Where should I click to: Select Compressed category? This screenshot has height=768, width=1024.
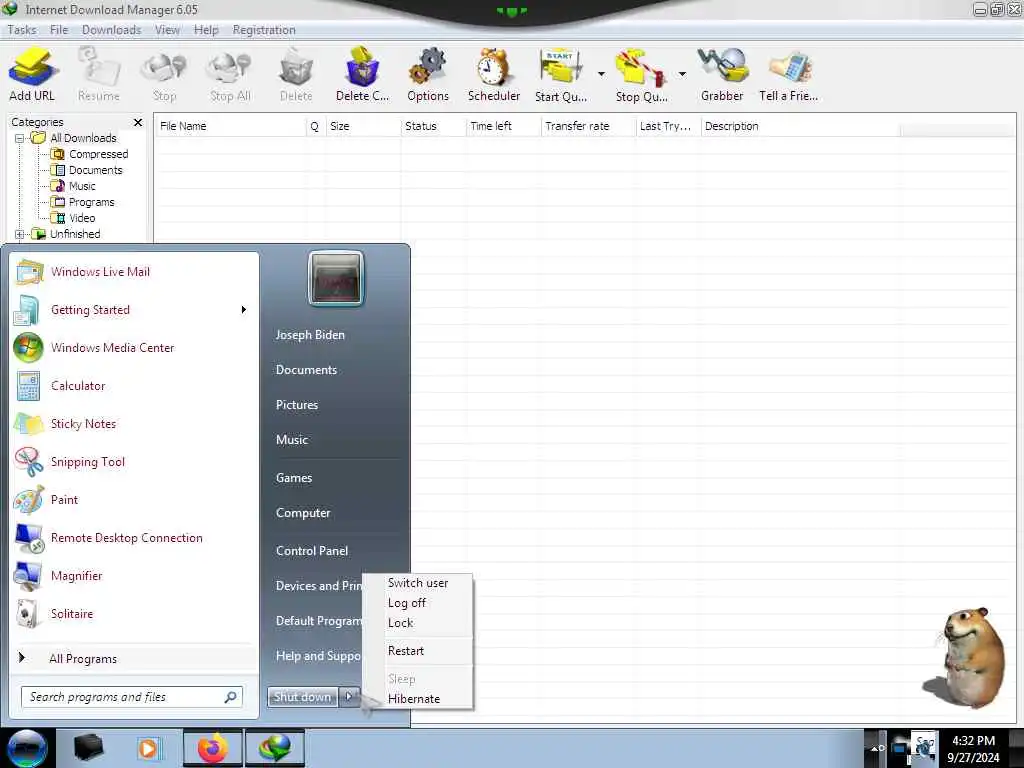tap(98, 154)
